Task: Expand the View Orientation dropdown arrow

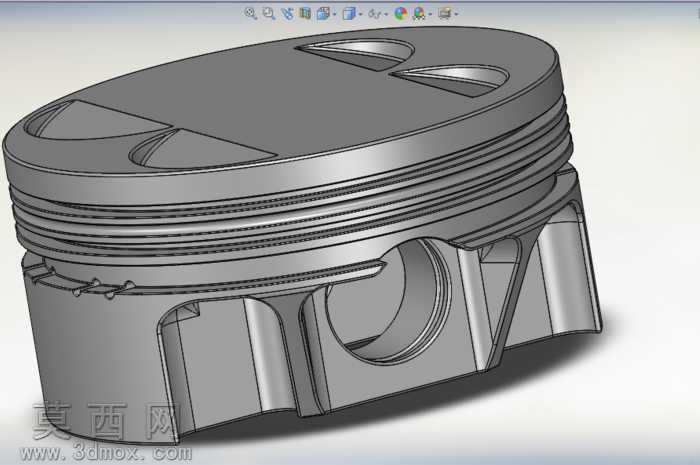Action: 334,14
